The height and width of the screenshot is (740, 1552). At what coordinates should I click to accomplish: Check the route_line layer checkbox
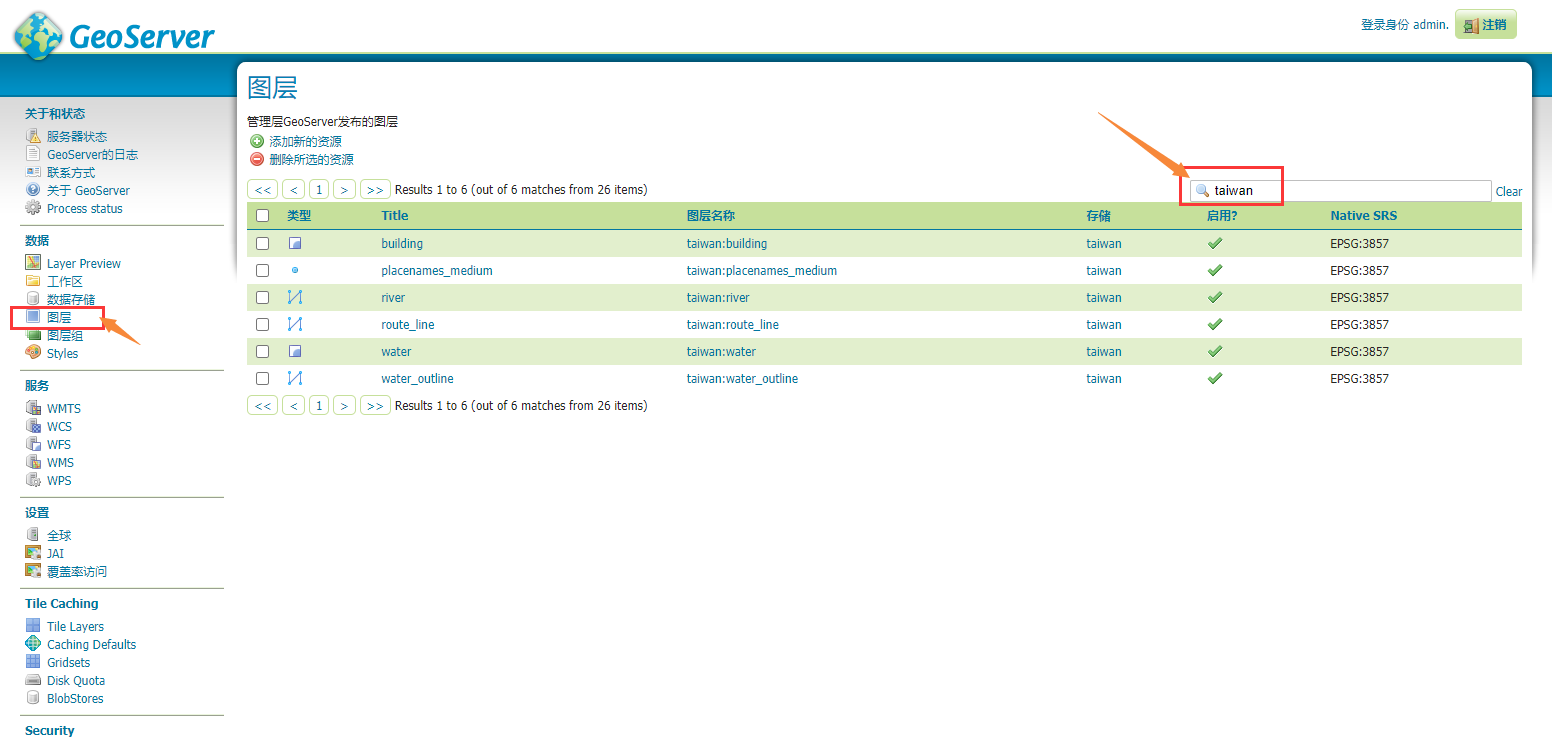coord(262,324)
